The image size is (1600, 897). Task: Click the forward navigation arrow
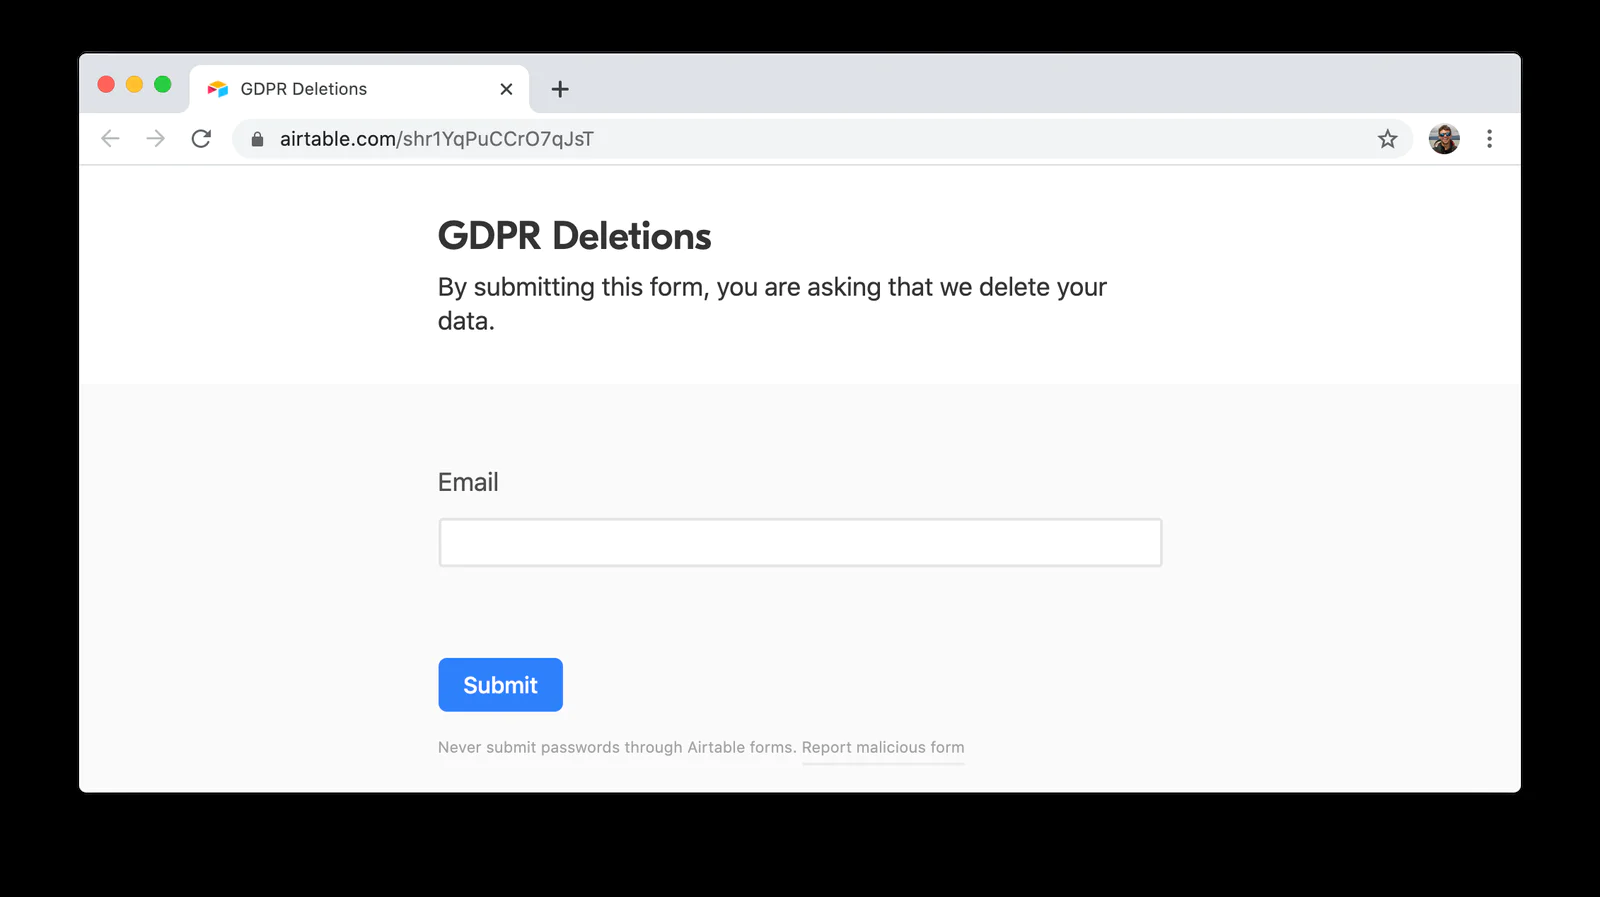pyautogui.click(x=156, y=139)
